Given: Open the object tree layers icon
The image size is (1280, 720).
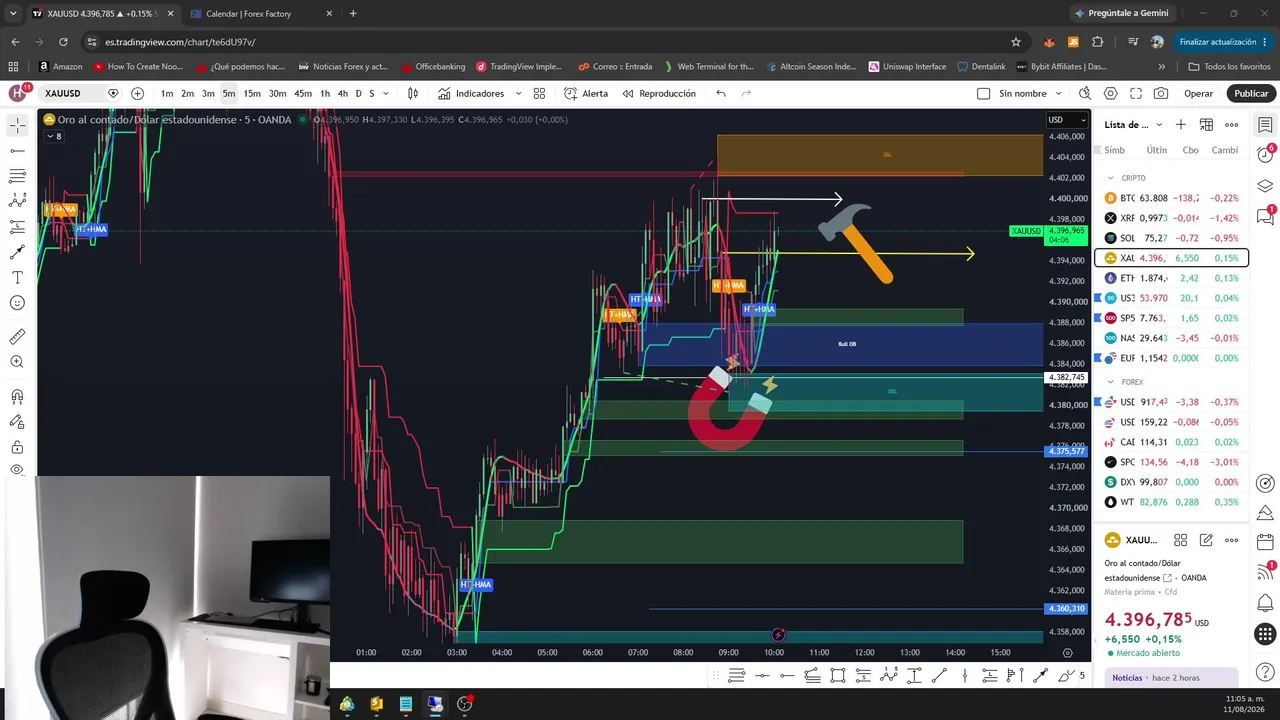Looking at the screenshot, I should (1265, 186).
